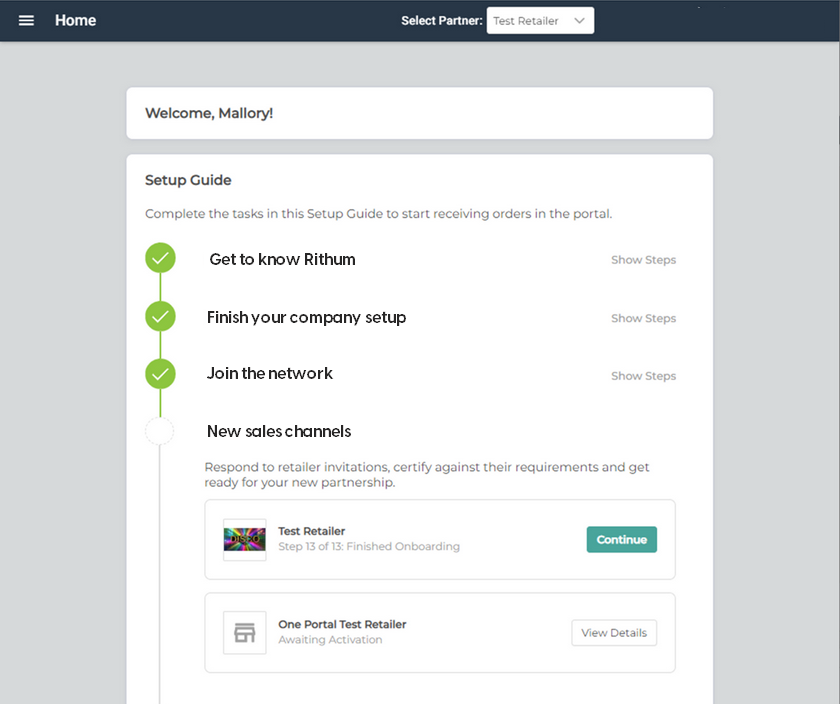This screenshot has width=840, height=704.
Task: Open the Select Partner dropdown
Action: 540,21
